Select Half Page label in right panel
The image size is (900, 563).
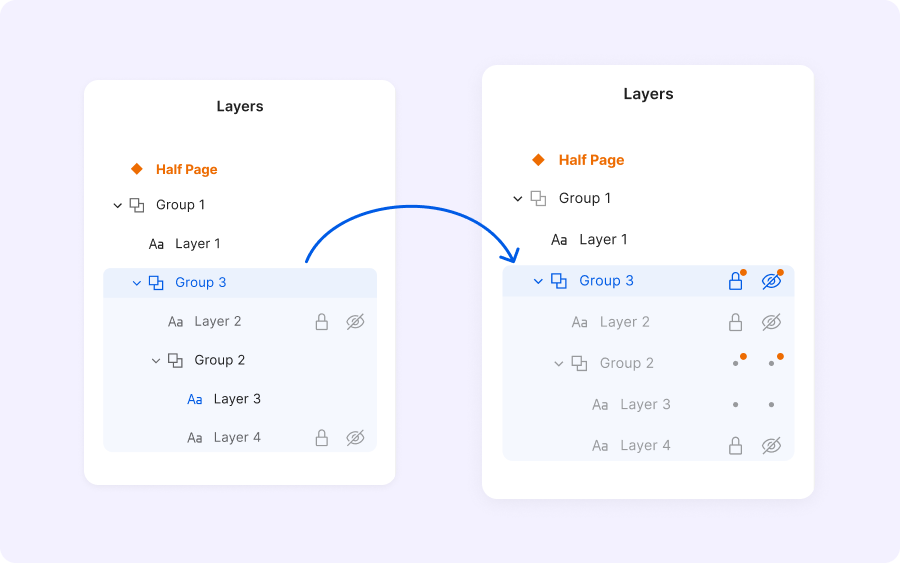click(591, 160)
